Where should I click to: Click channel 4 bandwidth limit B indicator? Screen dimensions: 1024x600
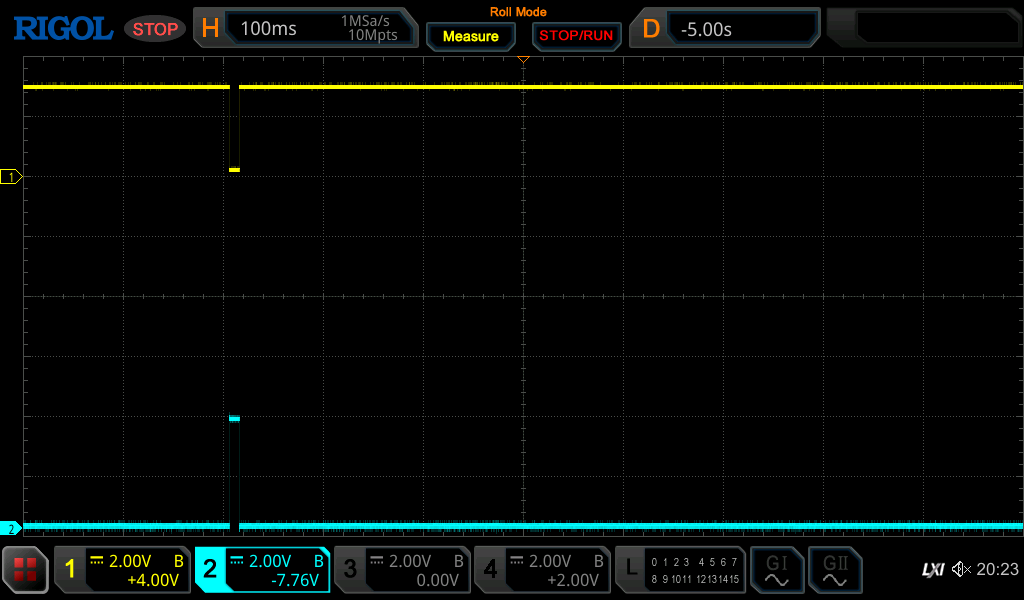pos(598,561)
